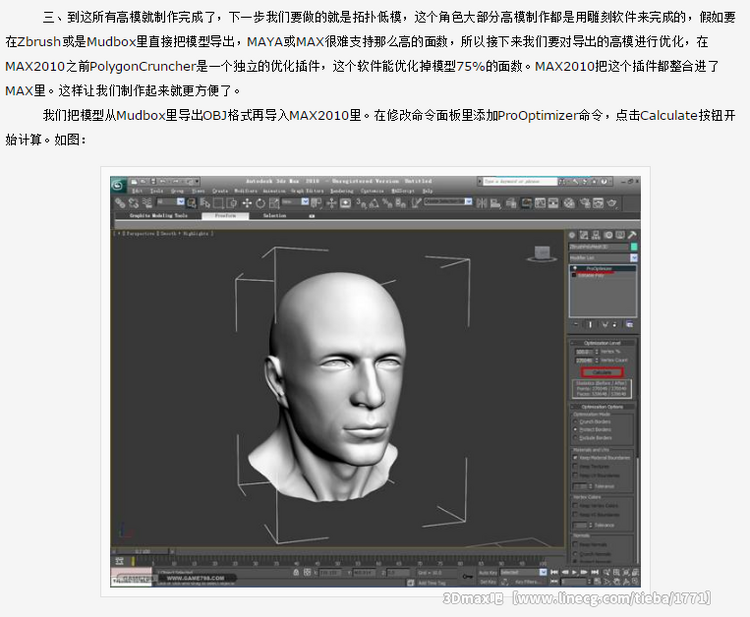Select the Move transform tool
The height and width of the screenshot is (617, 750).
[x=247, y=203]
